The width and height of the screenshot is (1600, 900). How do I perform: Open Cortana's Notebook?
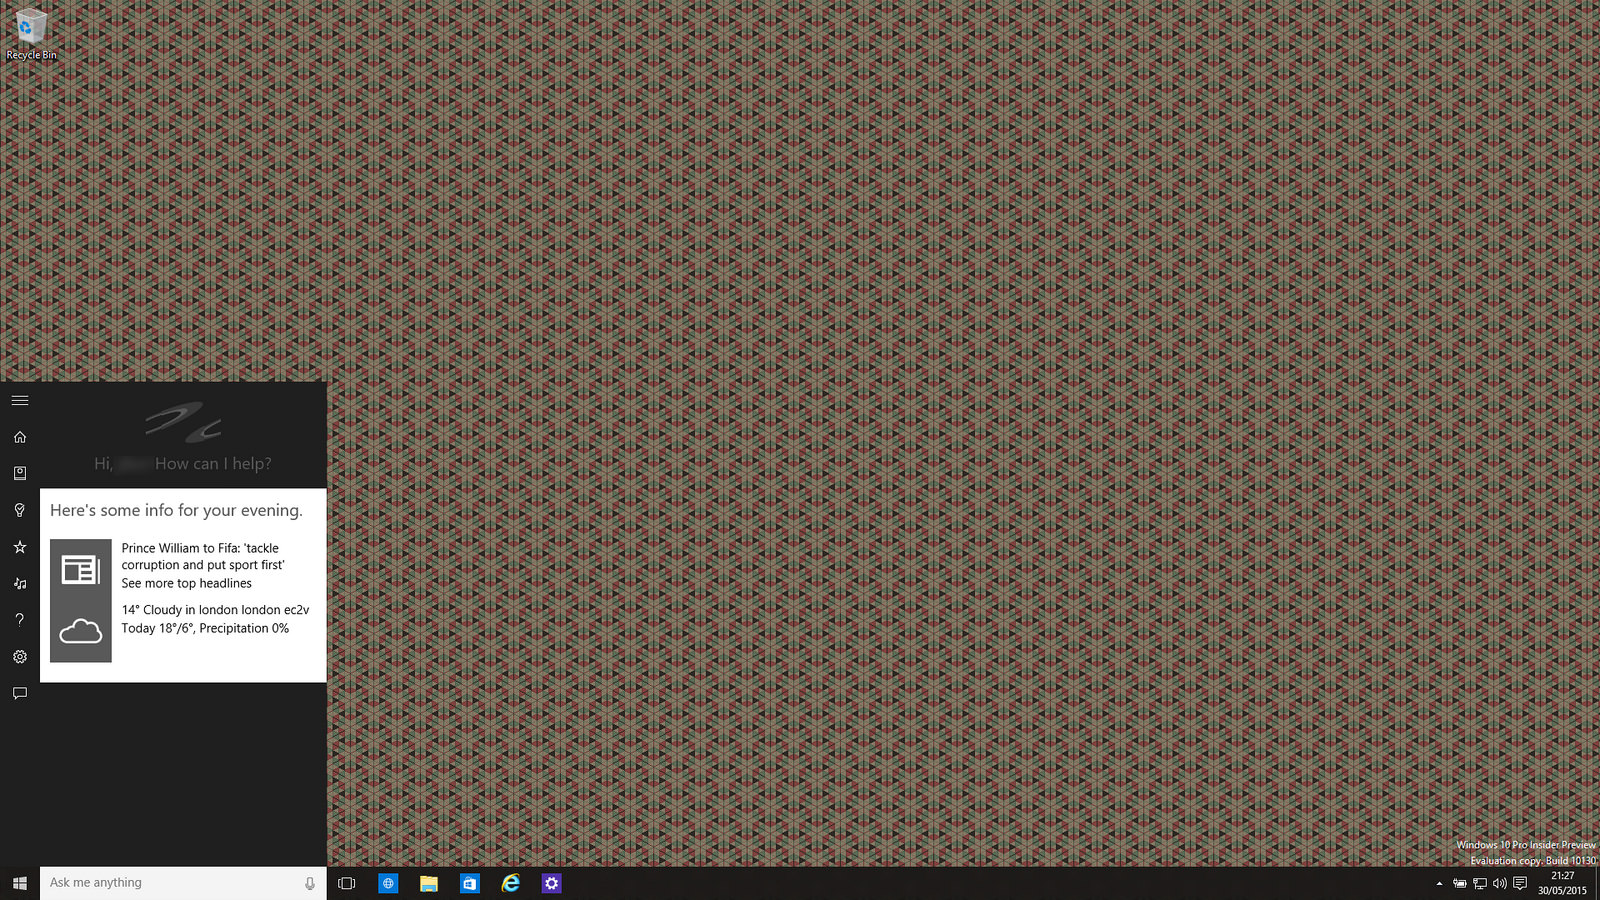[20, 473]
